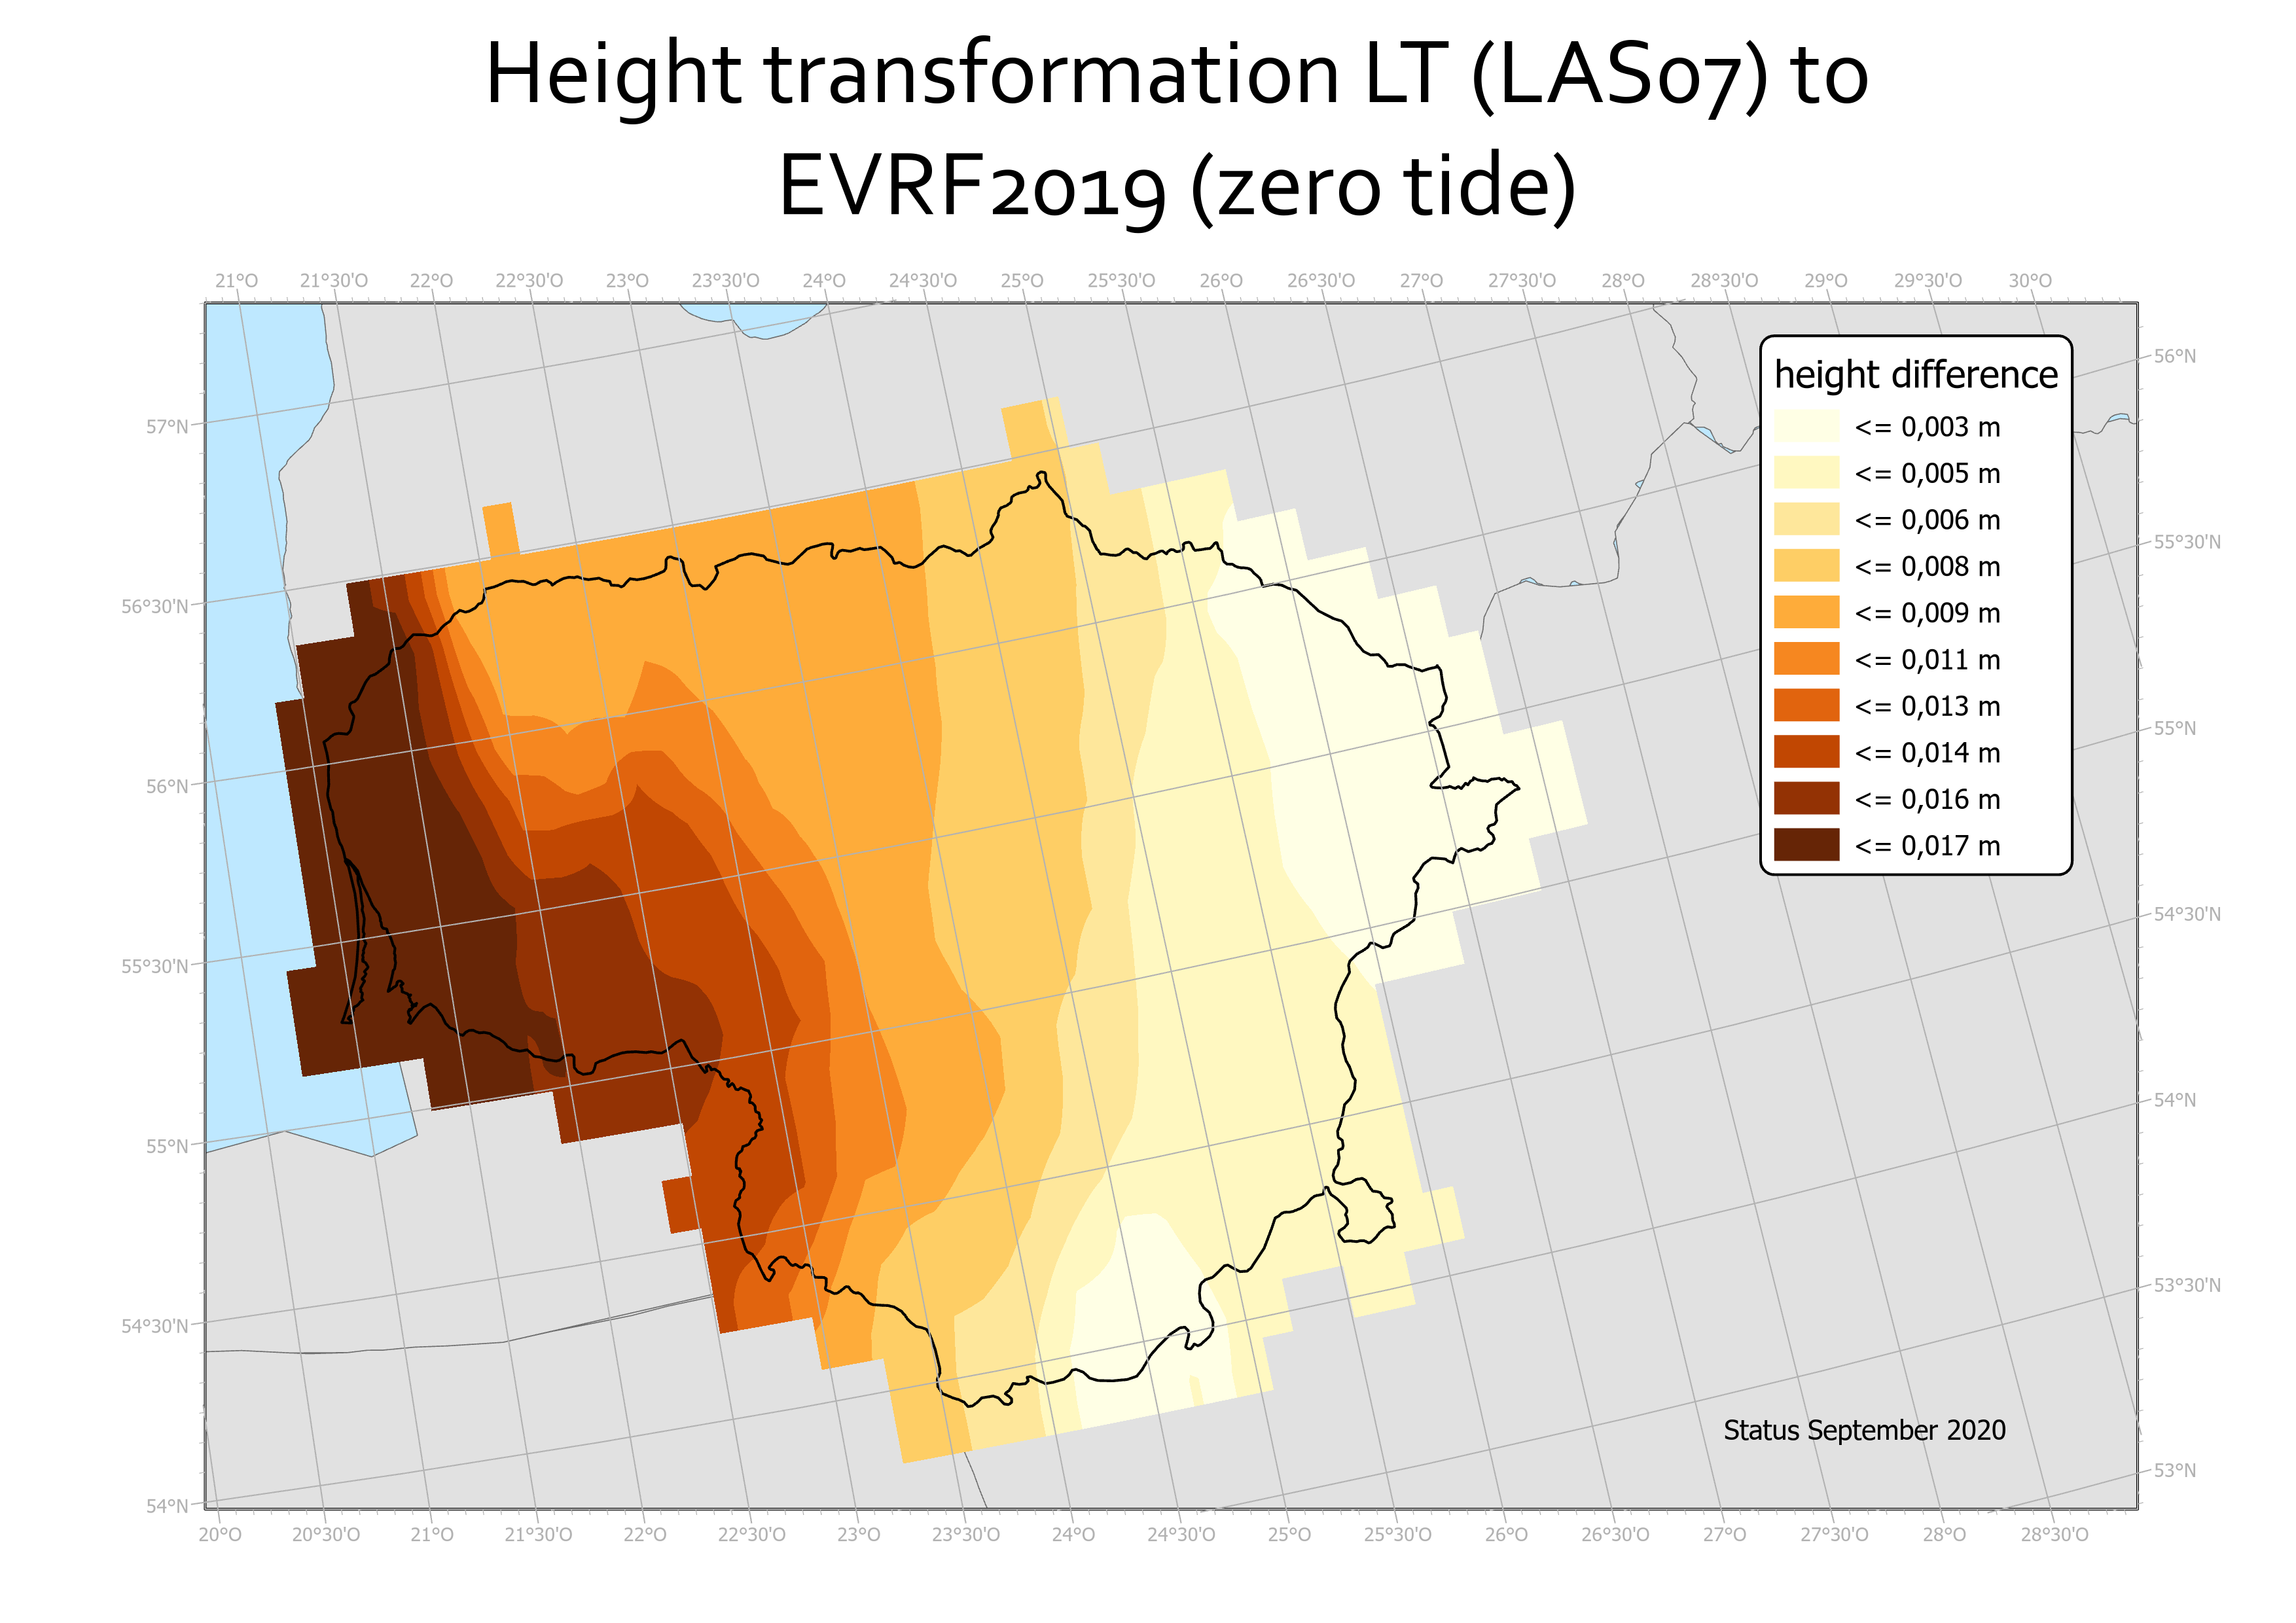Click the <= 0,006 m legend color swatch
Screen dimensions: 2296x1623
(1806, 519)
